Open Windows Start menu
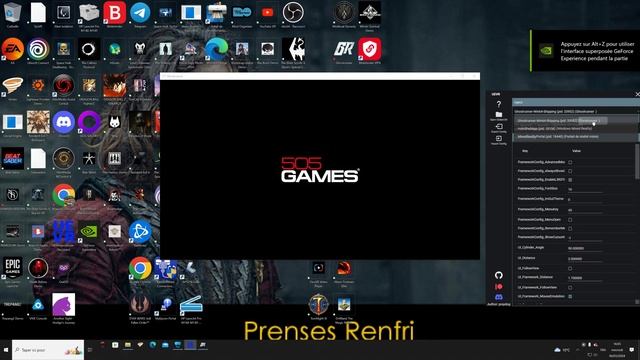 pos(6,350)
